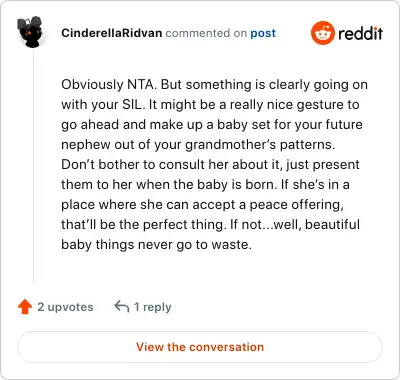Follow the blue "post" link
400x380 pixels.
tap(263, 33)
